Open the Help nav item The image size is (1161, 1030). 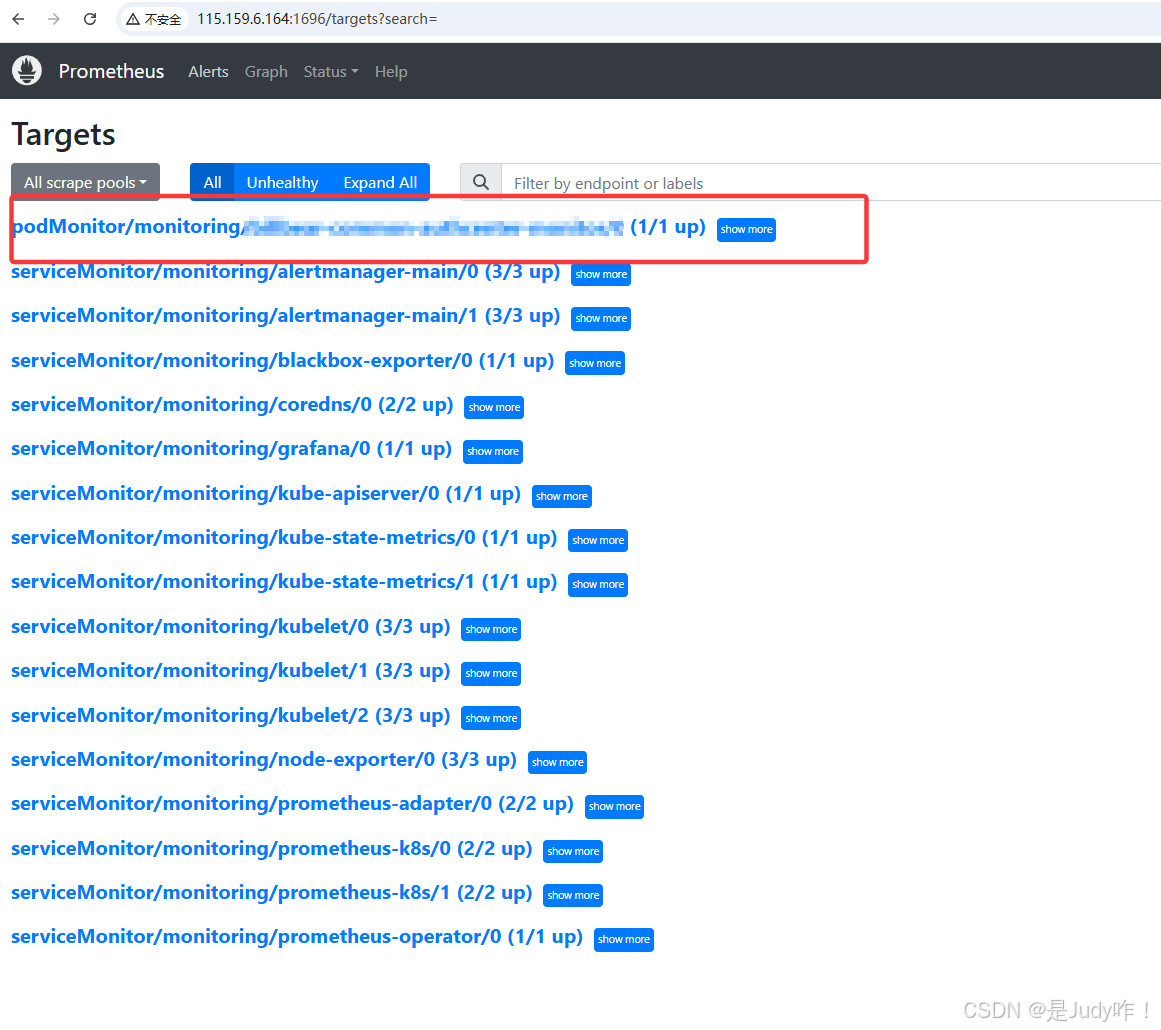click(391, 72)
